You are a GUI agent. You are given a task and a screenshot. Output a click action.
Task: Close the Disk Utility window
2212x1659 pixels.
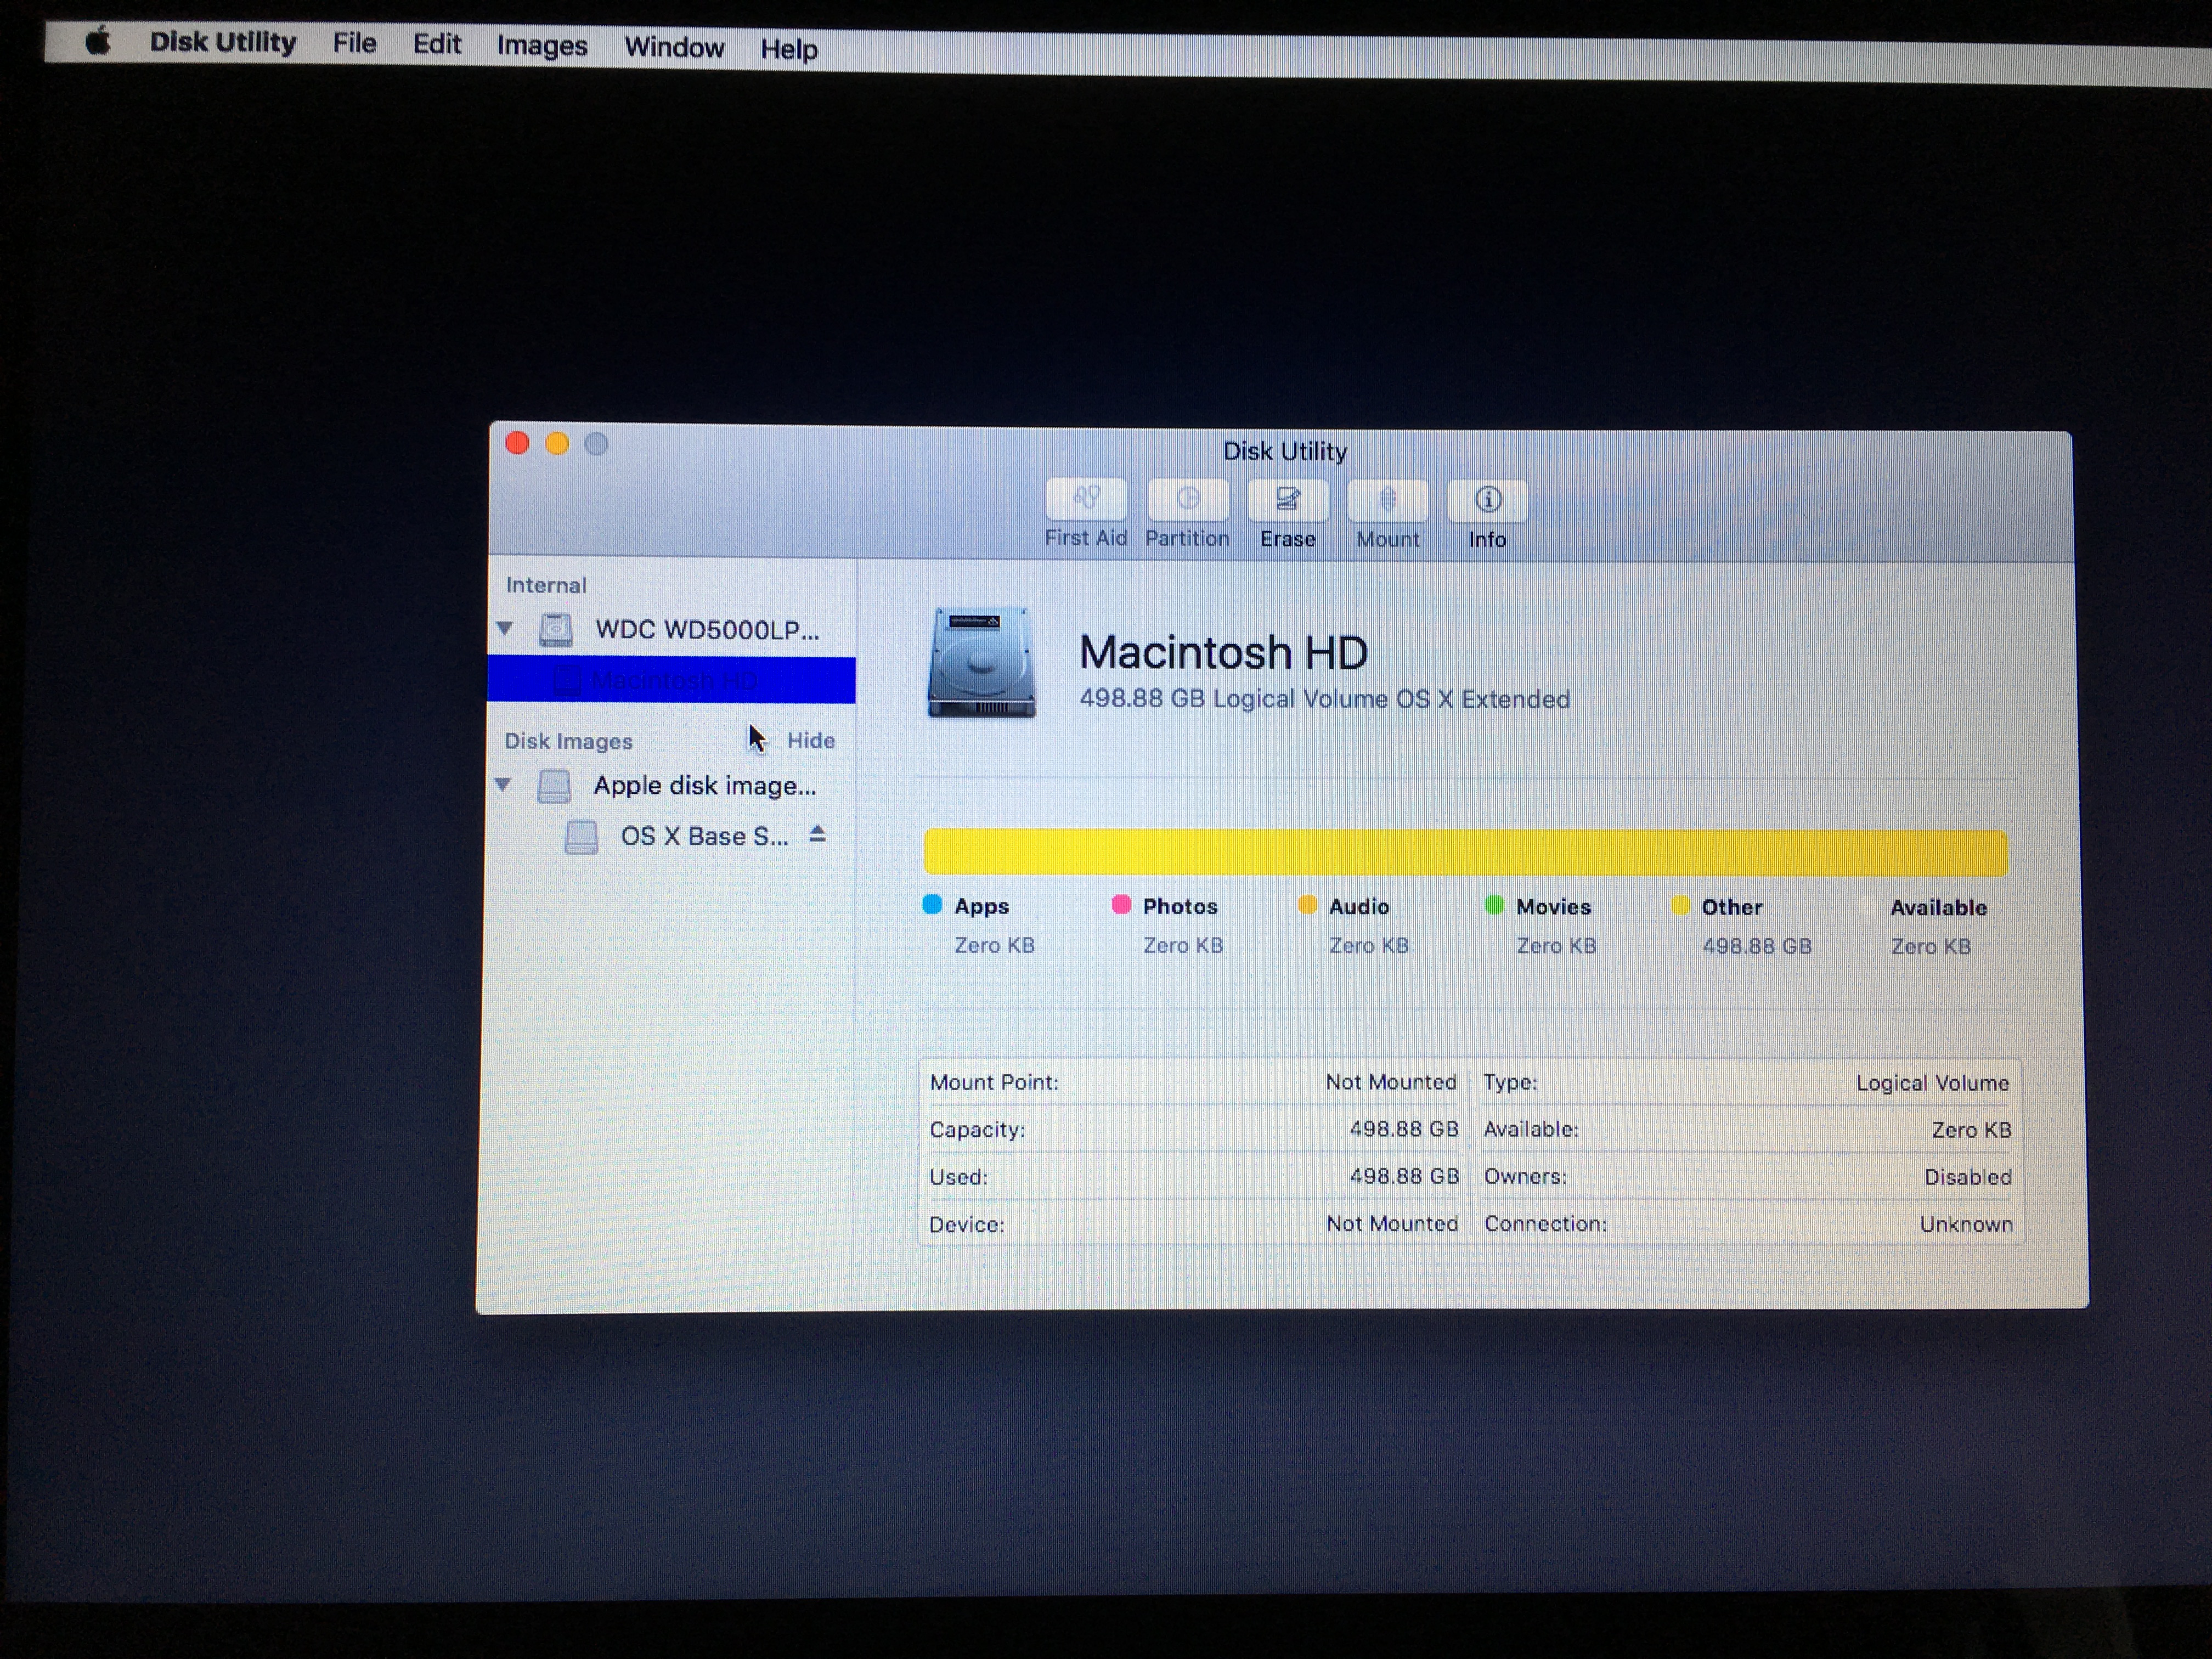(517, 443)
